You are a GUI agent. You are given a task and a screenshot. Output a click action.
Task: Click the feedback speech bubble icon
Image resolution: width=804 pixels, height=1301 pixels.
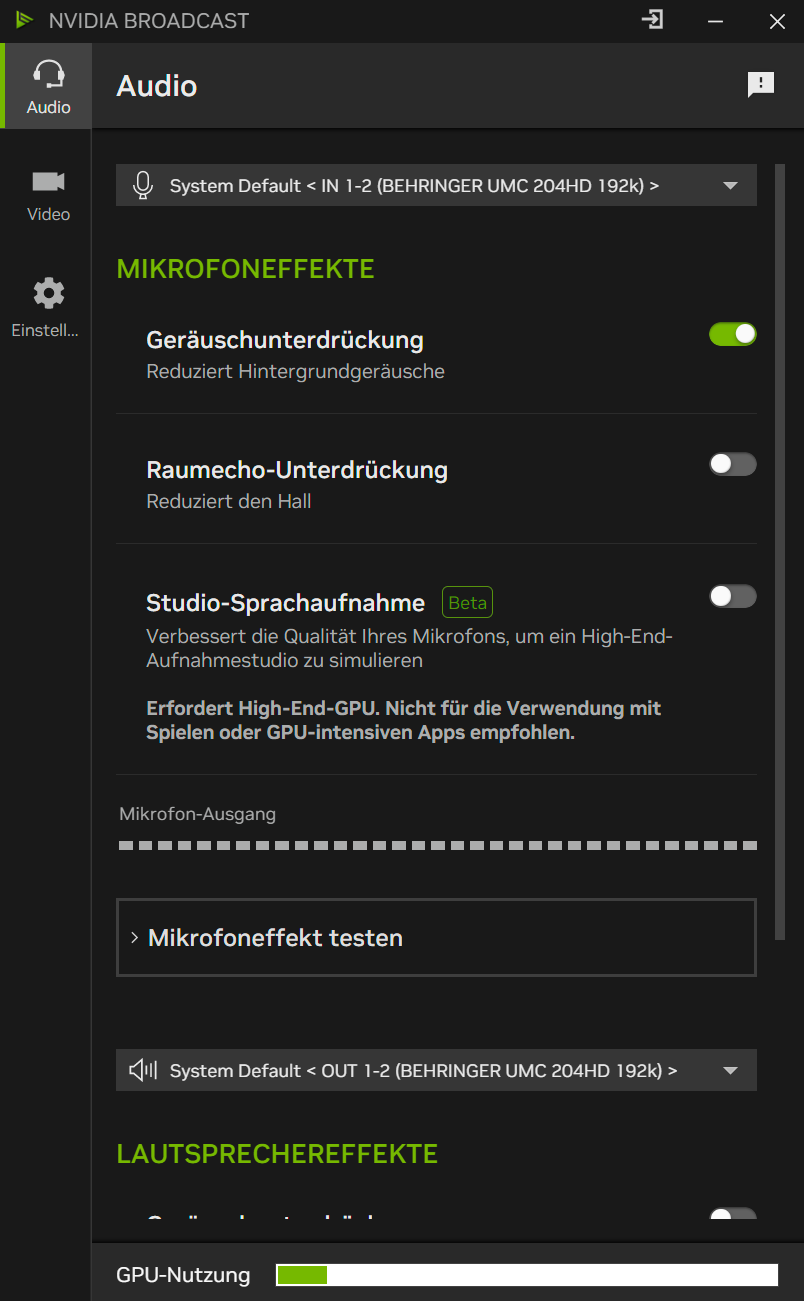tap(761, 85)
